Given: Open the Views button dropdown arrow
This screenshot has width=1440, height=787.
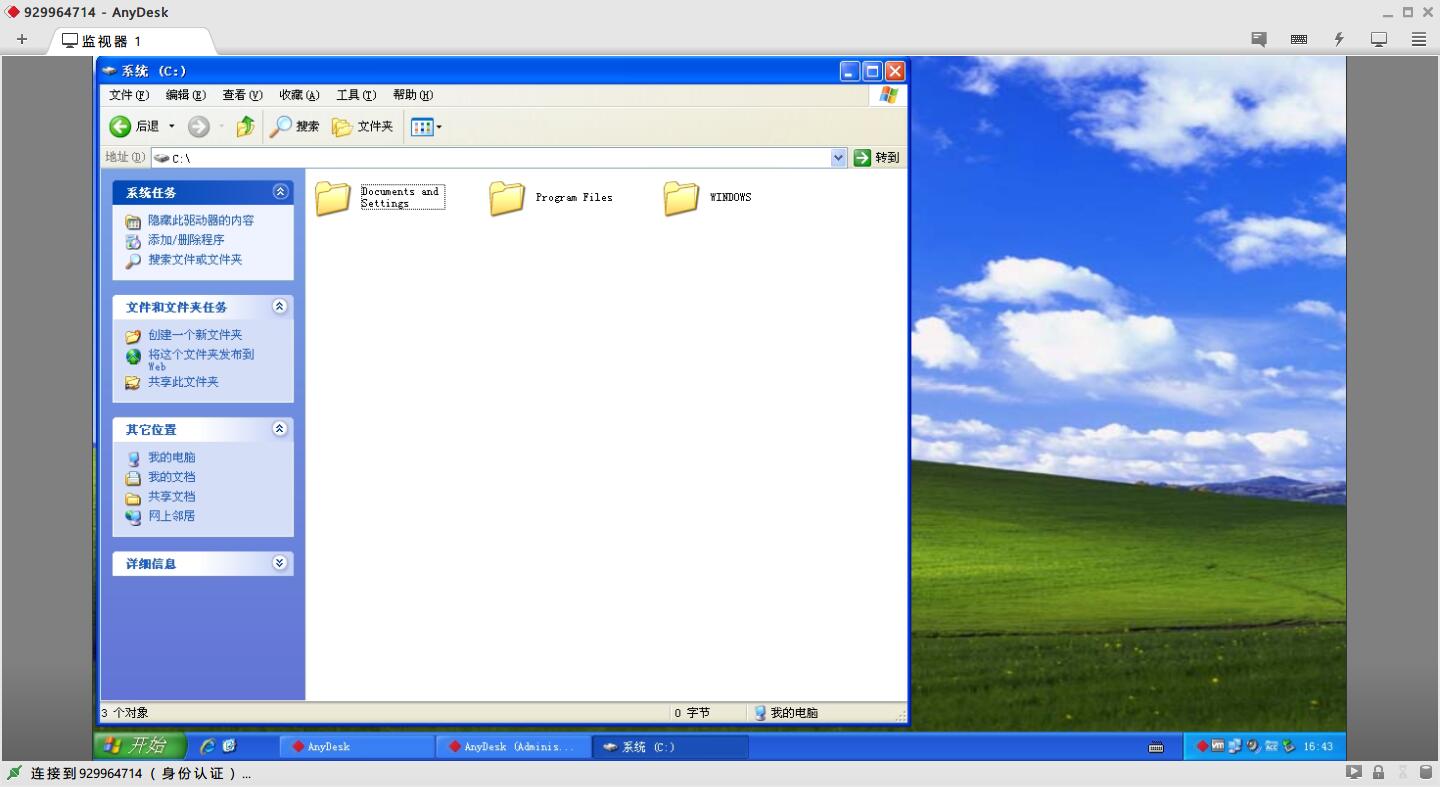Looking at the screenshot, I should [x=439, y=127].
